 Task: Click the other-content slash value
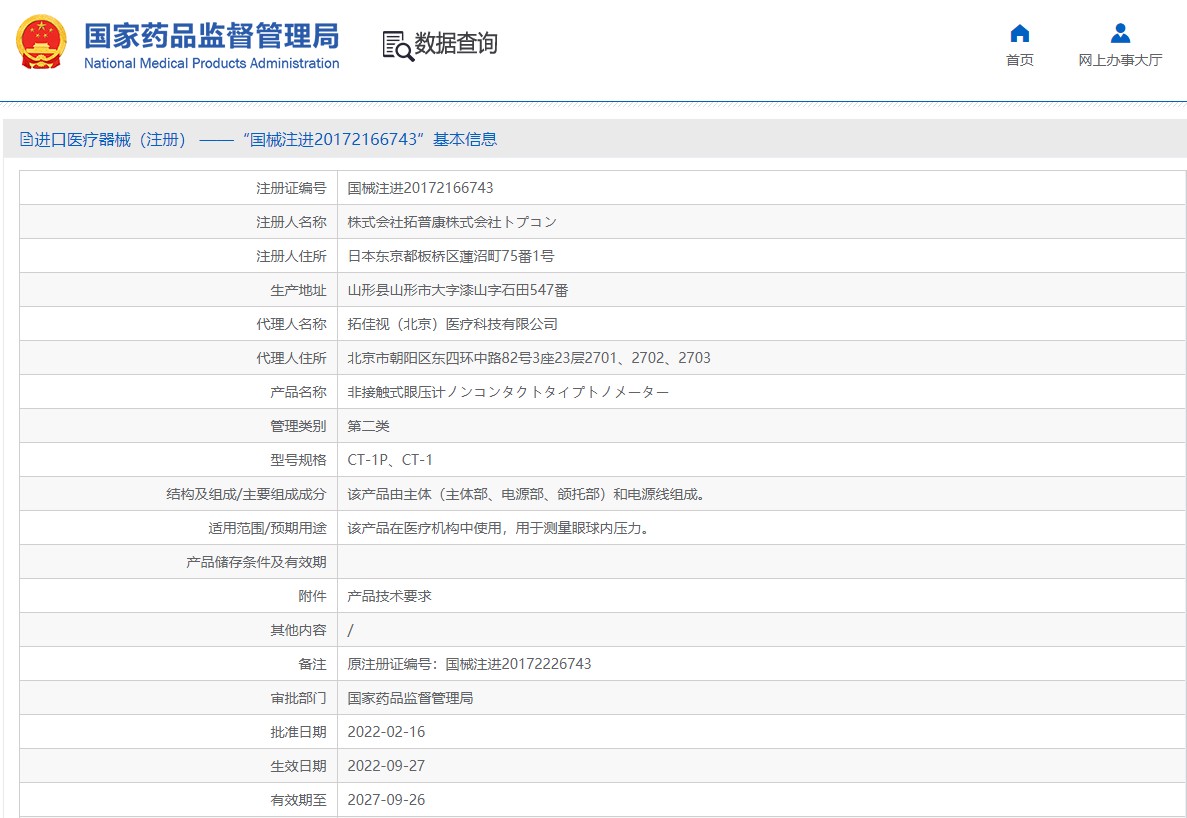coord(350,630)
